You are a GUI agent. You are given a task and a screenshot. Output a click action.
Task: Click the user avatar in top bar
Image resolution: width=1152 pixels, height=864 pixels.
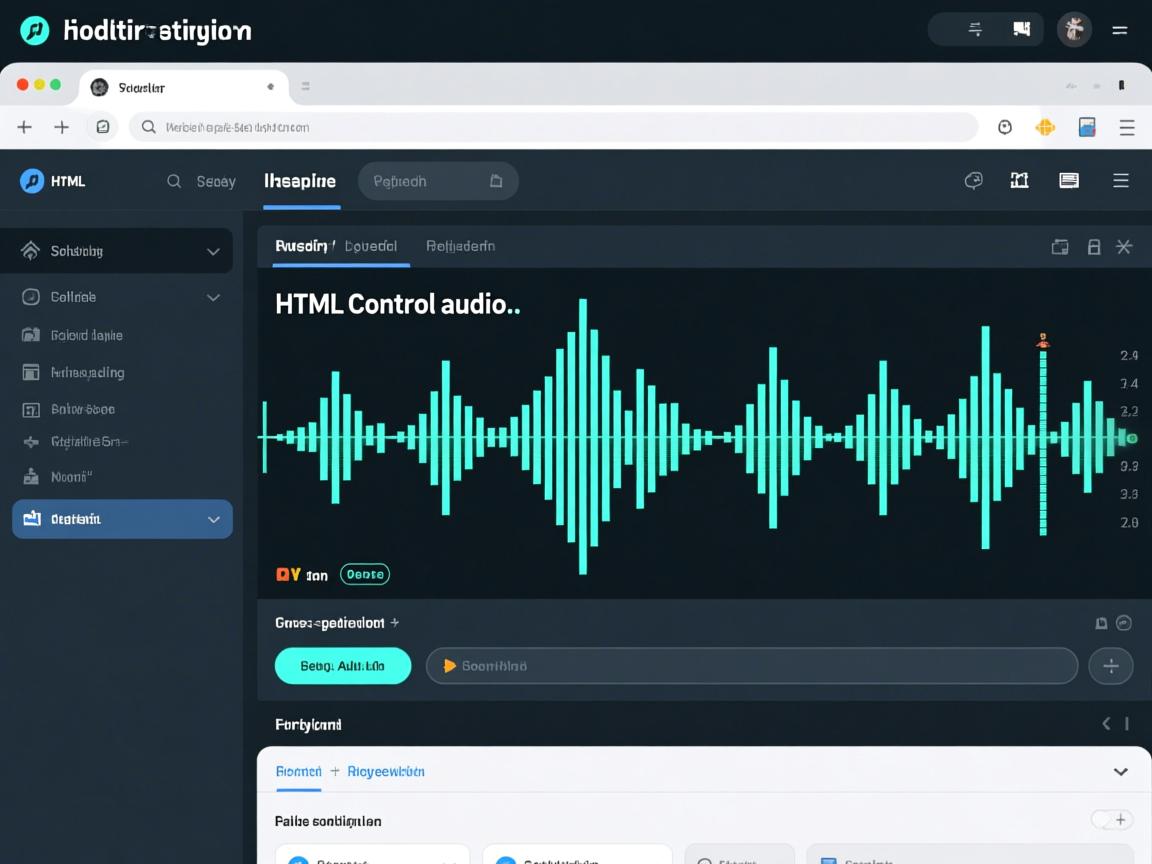(x=1074, y=30)
